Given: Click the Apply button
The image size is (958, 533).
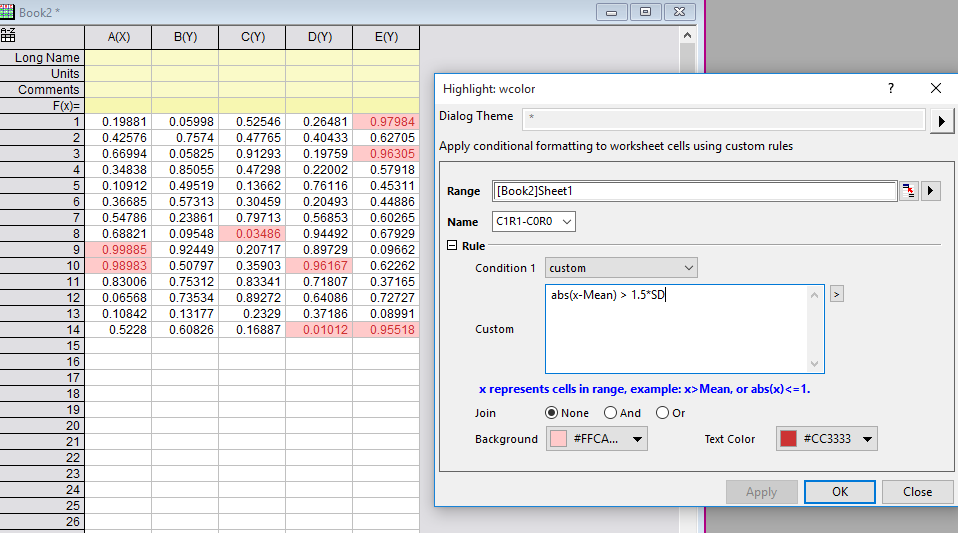Looking at the screenshot, I should tap(761, 492).
